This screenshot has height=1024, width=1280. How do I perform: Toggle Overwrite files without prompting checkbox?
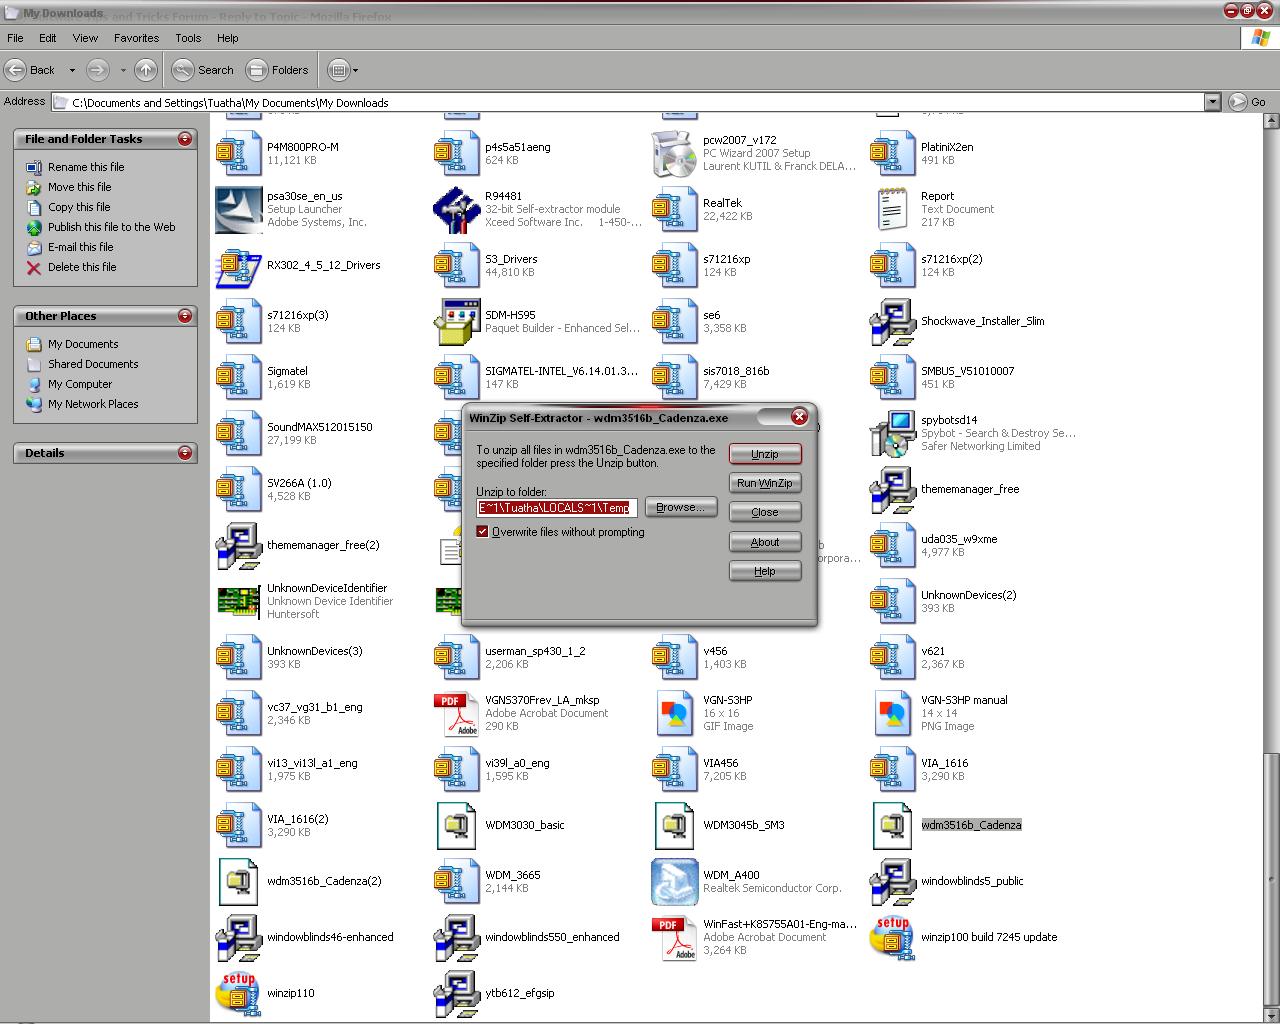[482, 532]
